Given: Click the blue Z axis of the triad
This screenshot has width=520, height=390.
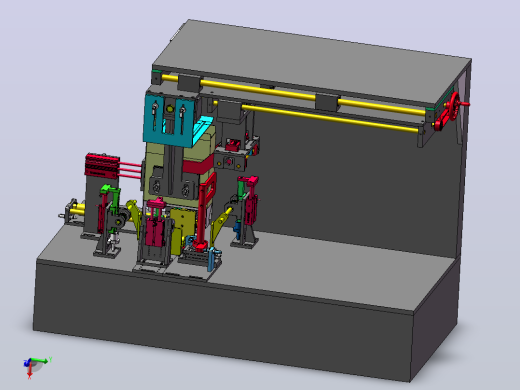Looking at the screenshot, I should [x=26, y=363].
